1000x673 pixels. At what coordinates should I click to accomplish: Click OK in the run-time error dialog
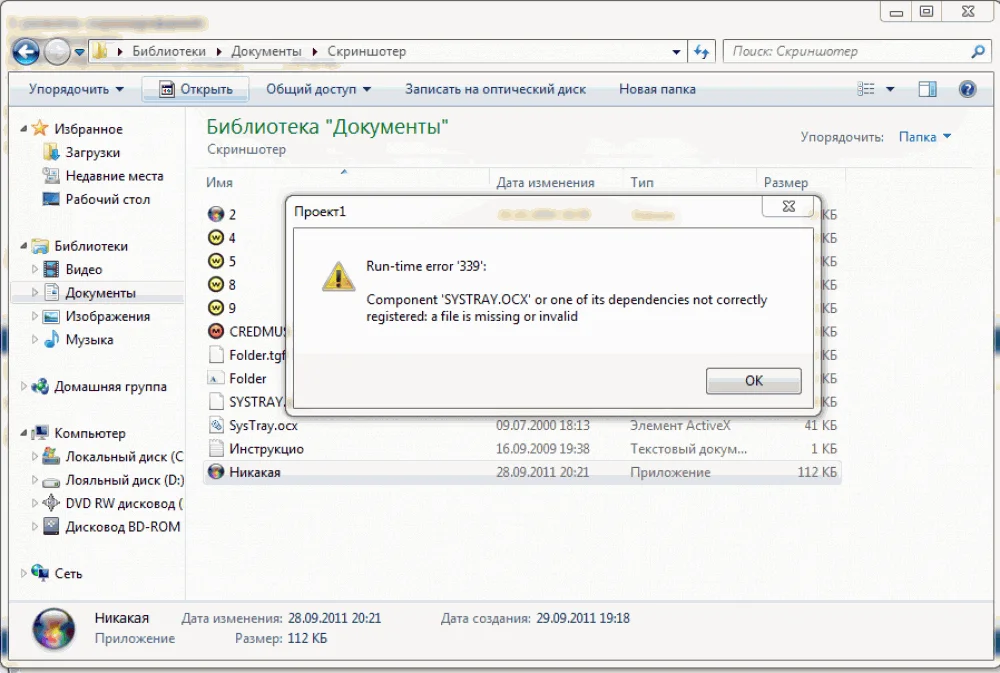[753, 381]
